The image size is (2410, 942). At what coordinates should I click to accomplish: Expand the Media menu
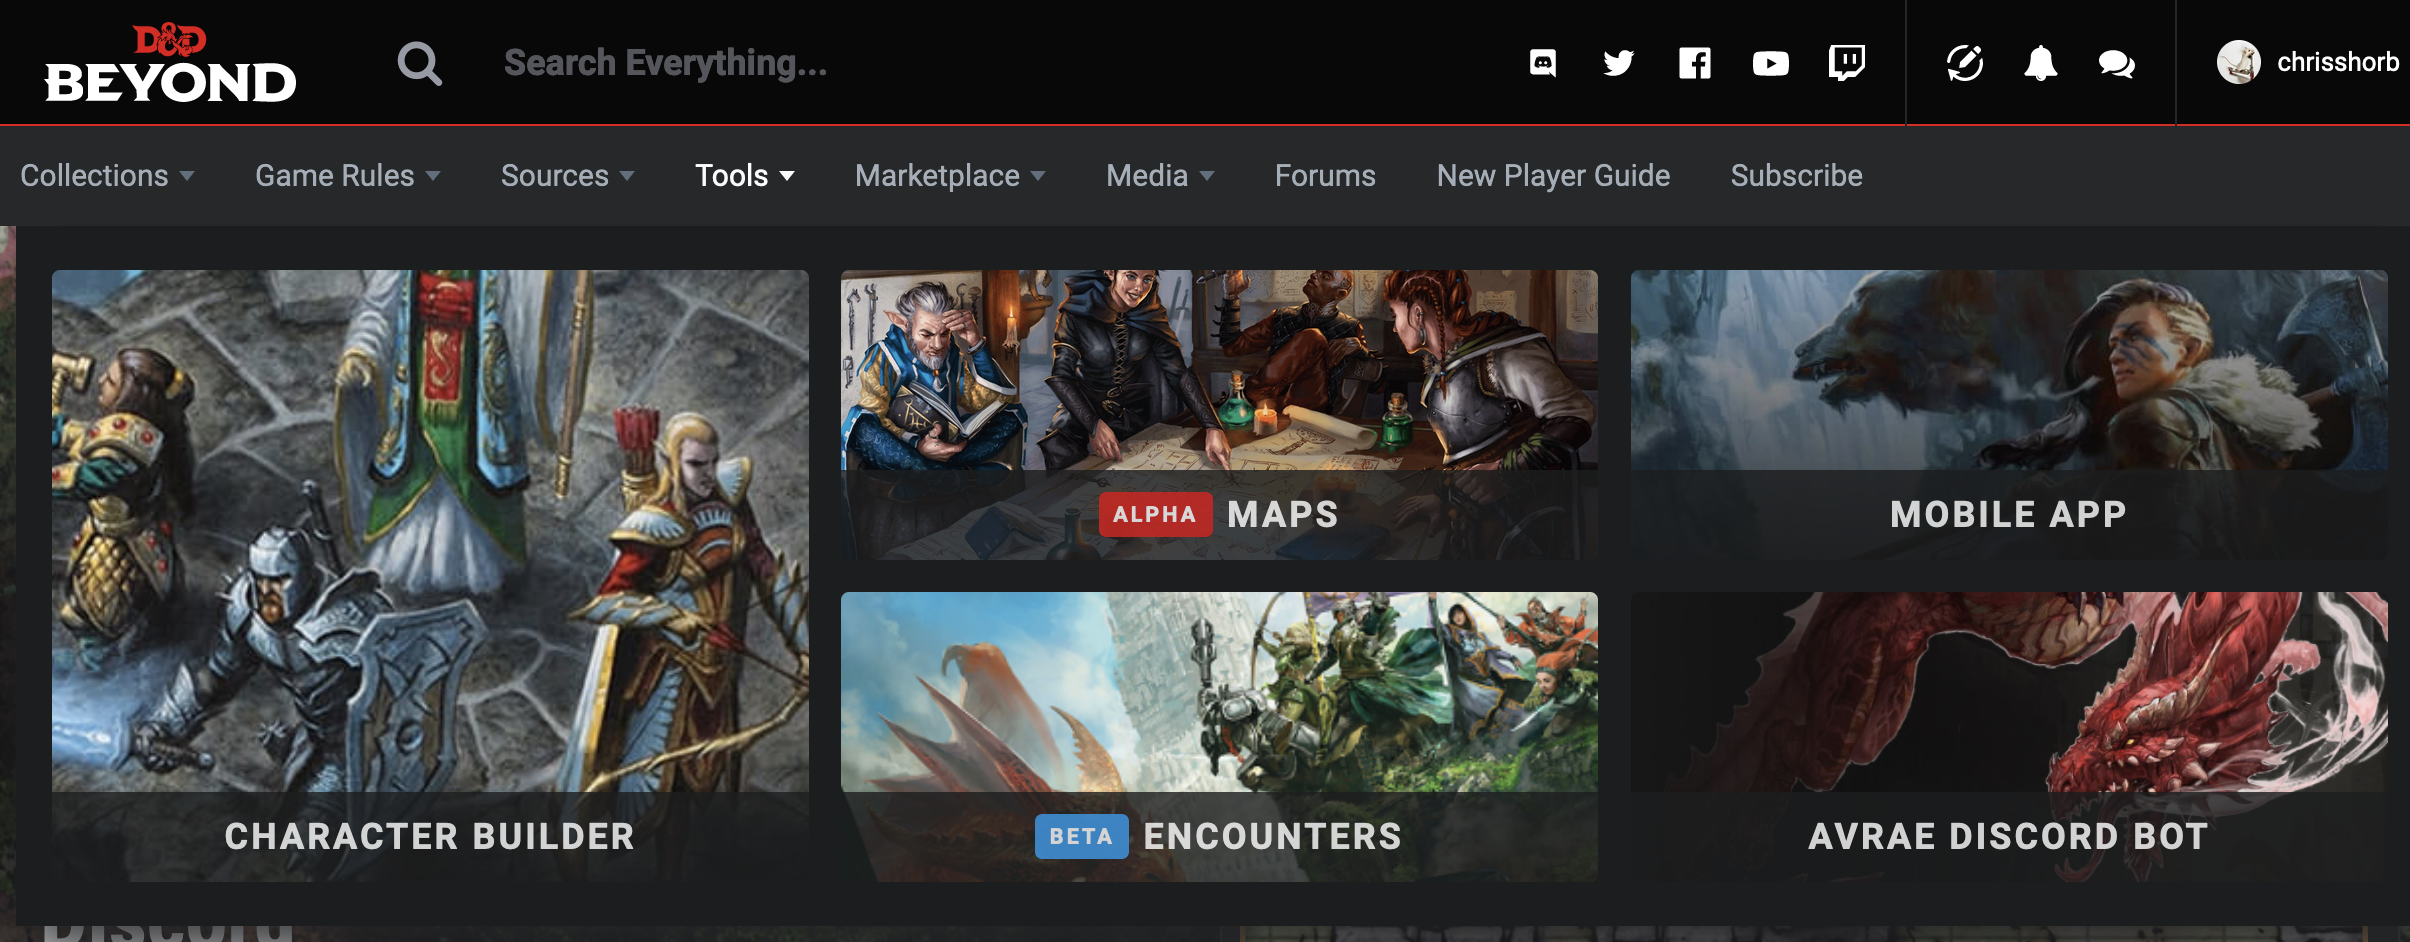1160,176
